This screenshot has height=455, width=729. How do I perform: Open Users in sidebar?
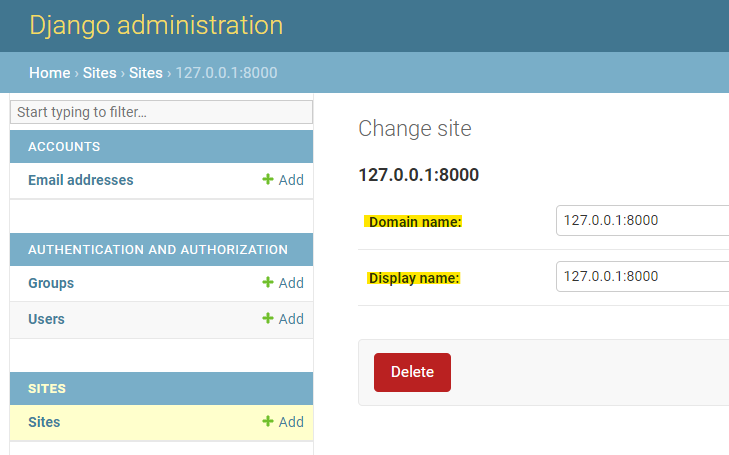46,319
